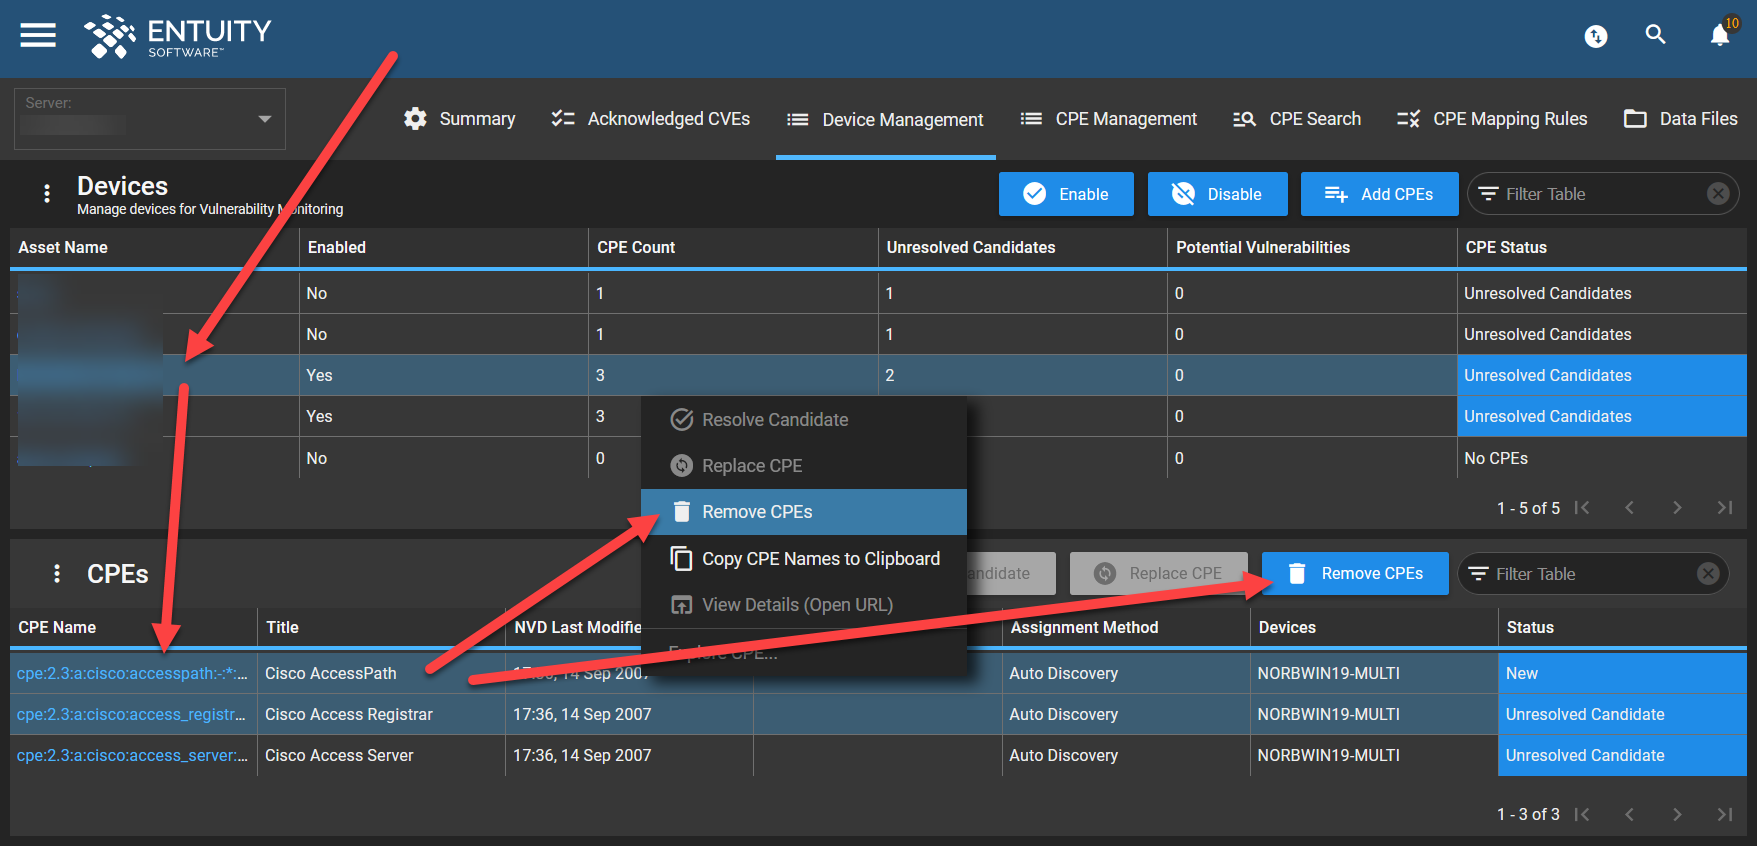Image resolution: width=1757 pixels, height=846 pixels.
Task: Click the Remove CPEs toolbar button
Action: [1355, 573]
